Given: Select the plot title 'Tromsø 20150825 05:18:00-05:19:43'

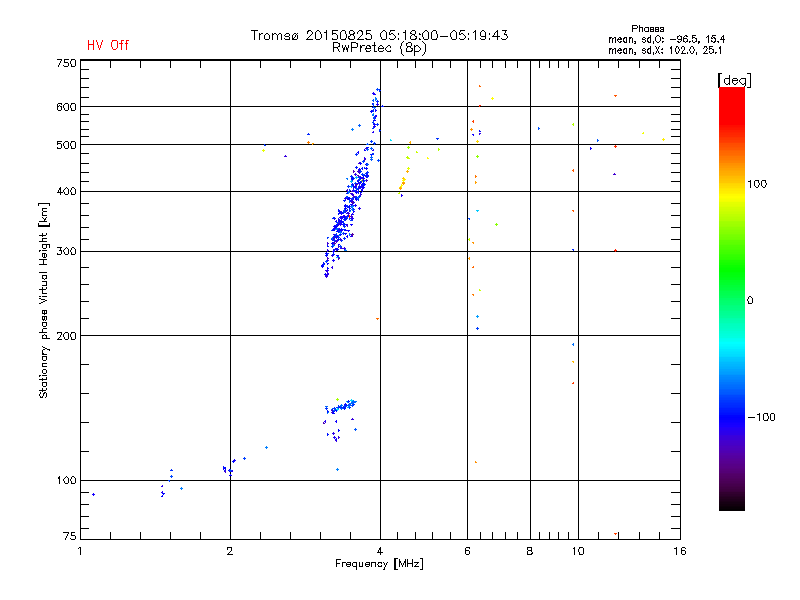Looking at the screenshot, I should point(379,35).
